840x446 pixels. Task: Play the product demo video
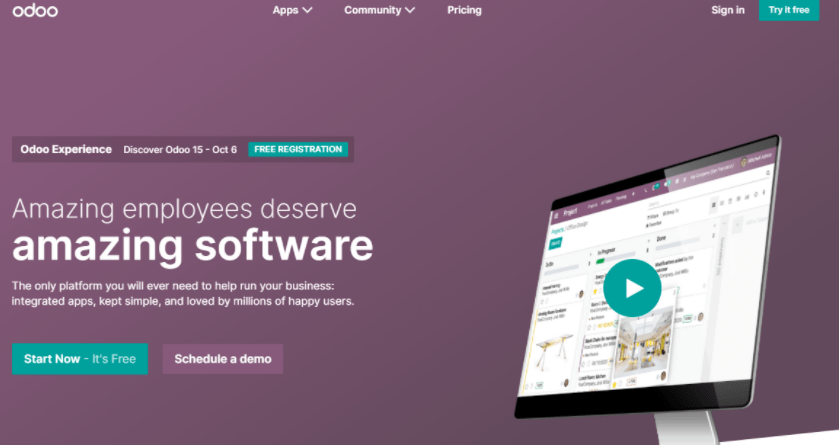tap(632, 288)
